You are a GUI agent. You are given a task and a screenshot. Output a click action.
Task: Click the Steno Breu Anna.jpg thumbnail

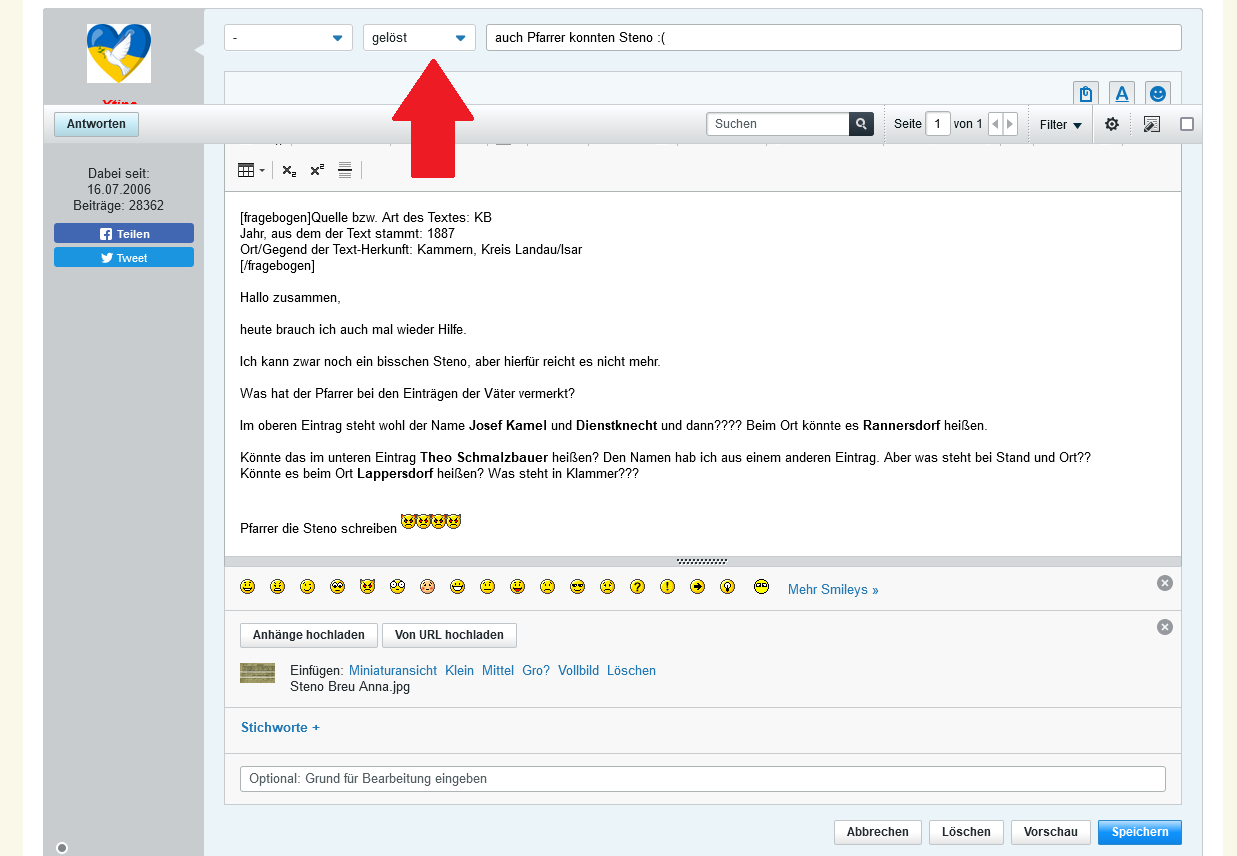(257, 673)
